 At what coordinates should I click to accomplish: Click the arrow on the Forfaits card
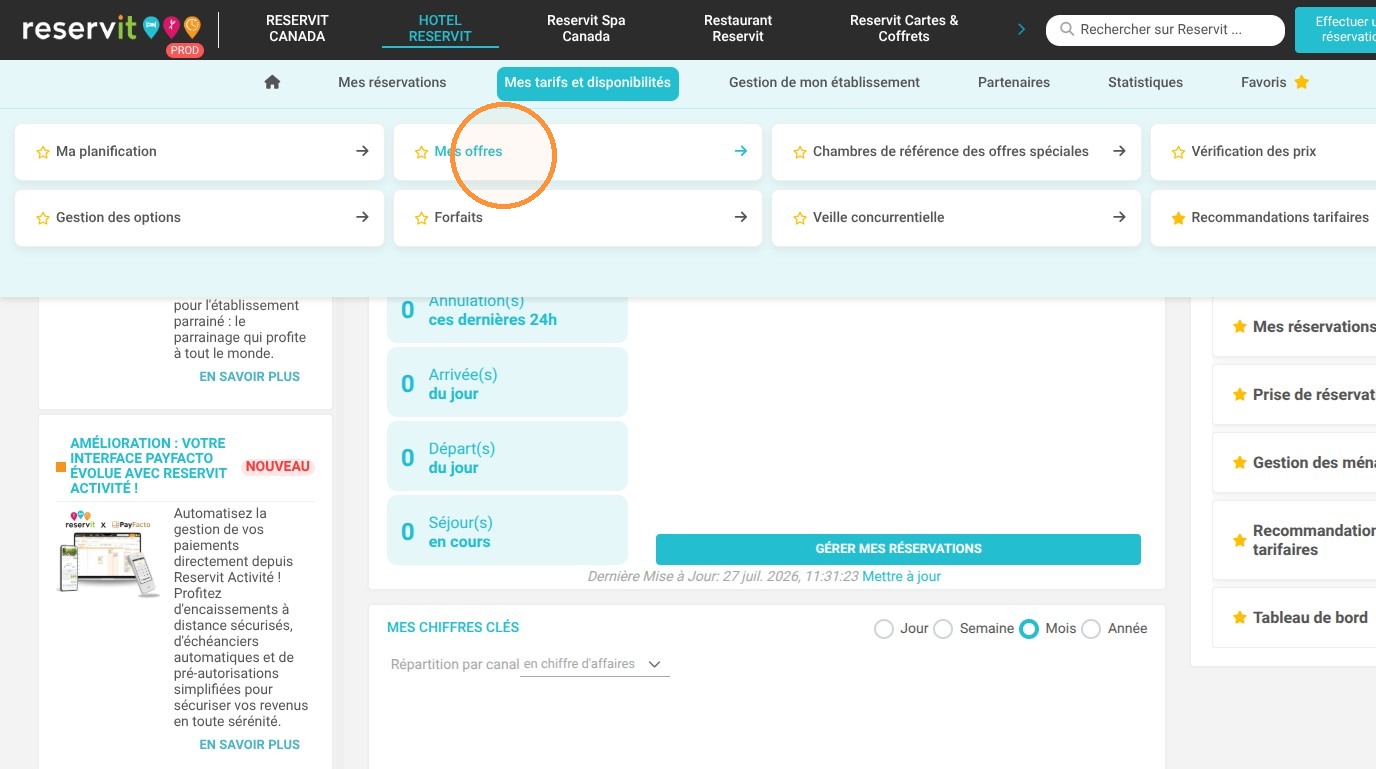(741, 217)
